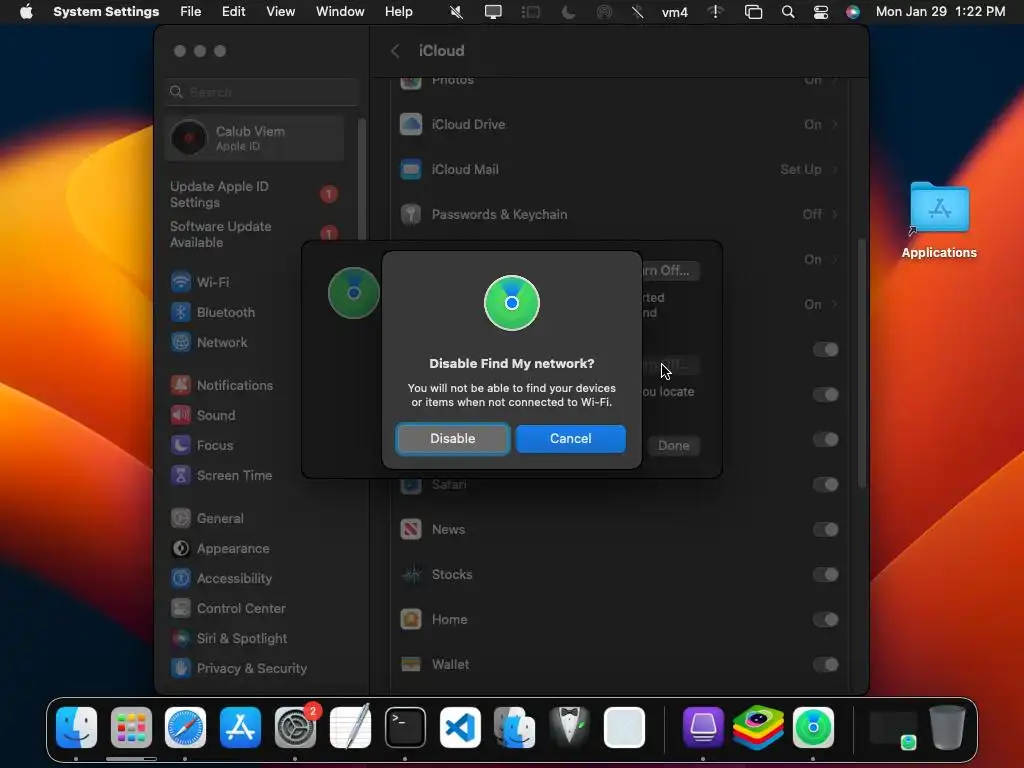Open Update Apple ID Settings notice
Image resolution: width=1024 pixels, height=768 pixels.
coord(253,194)
